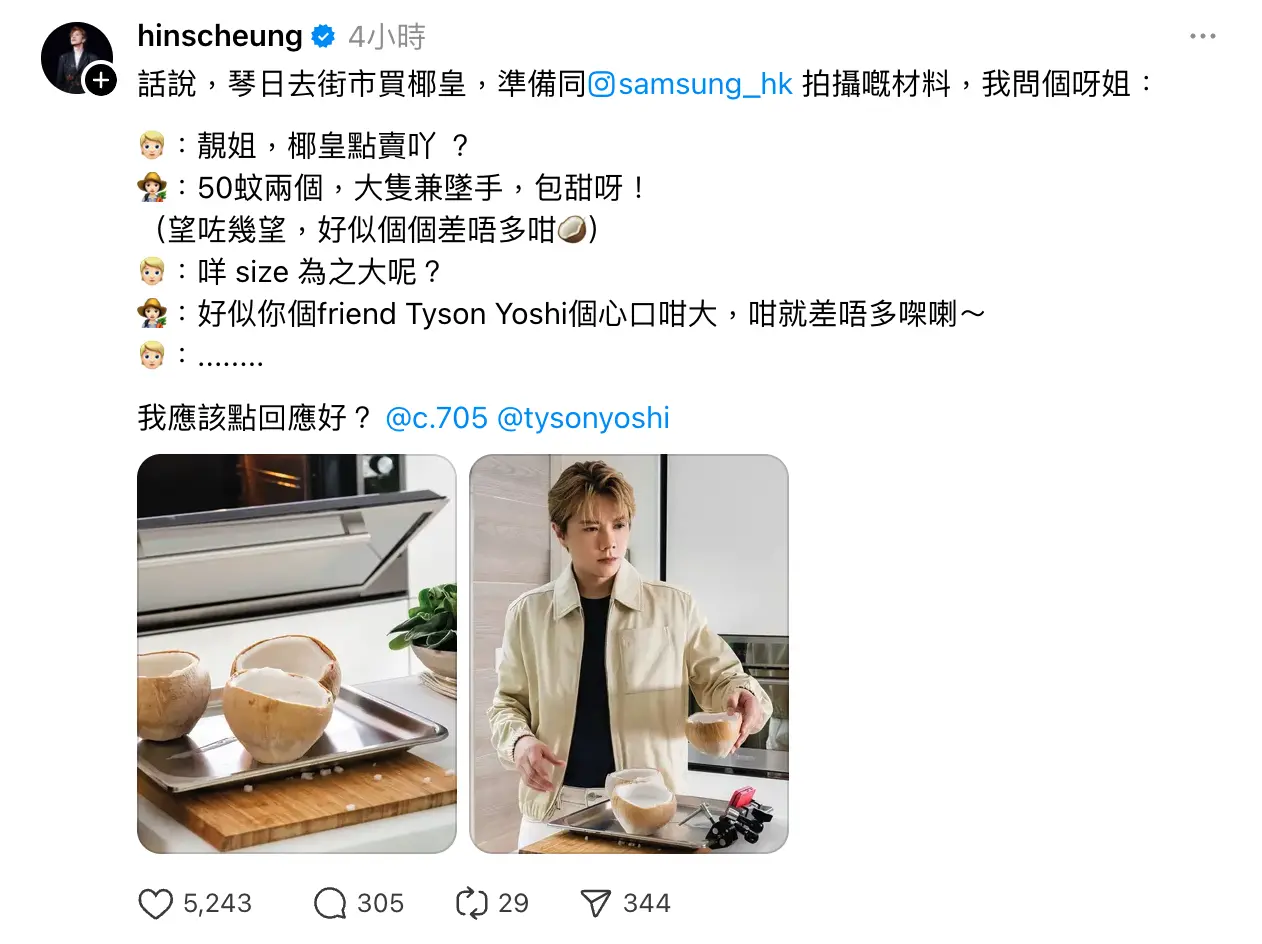
Task: Open replies via the comment bubble icon
Action: tap(330, 904)
